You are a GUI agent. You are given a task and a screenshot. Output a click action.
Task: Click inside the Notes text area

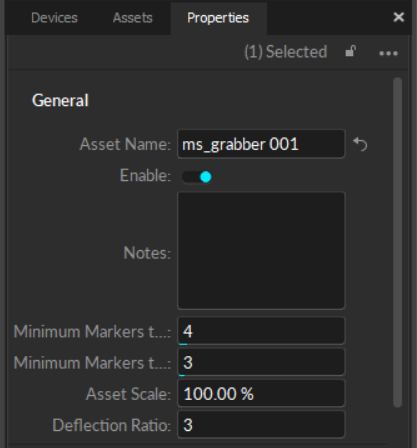[x=261, y=250]
